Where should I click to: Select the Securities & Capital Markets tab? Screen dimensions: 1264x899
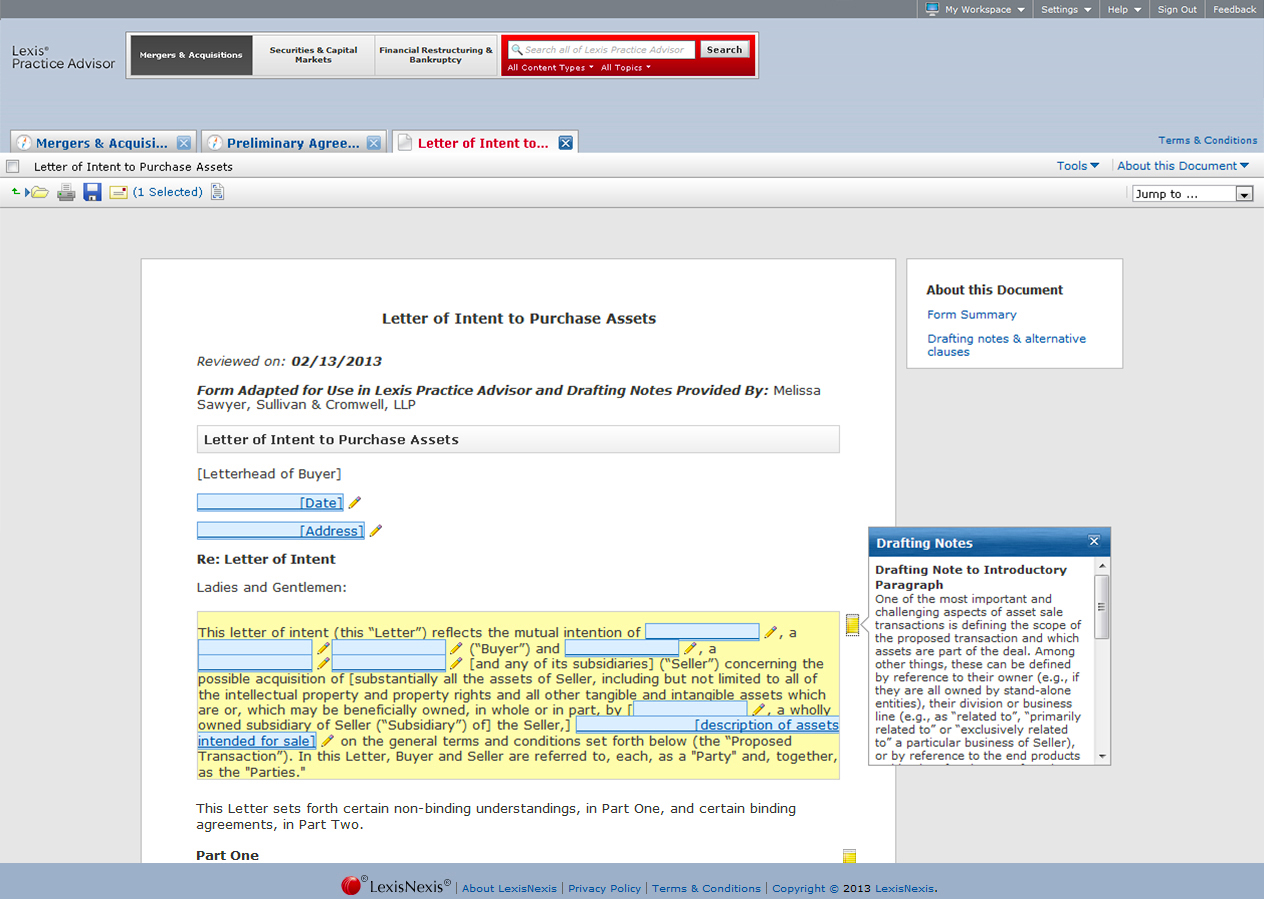click(x=313, y=55)
